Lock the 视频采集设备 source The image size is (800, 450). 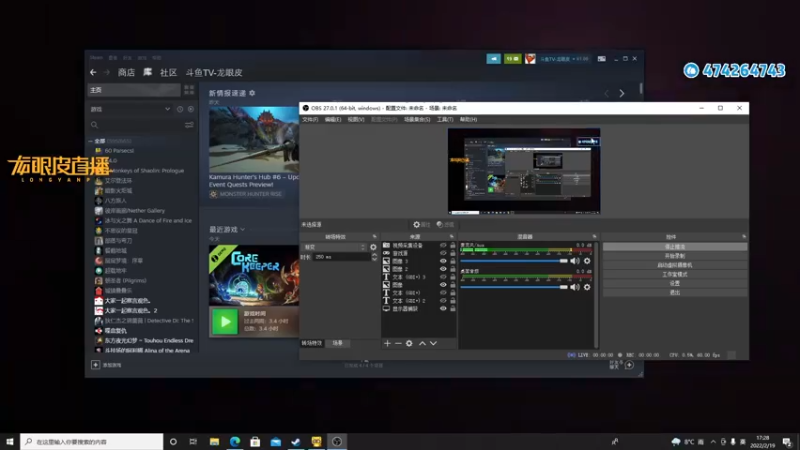coord(453,245)
